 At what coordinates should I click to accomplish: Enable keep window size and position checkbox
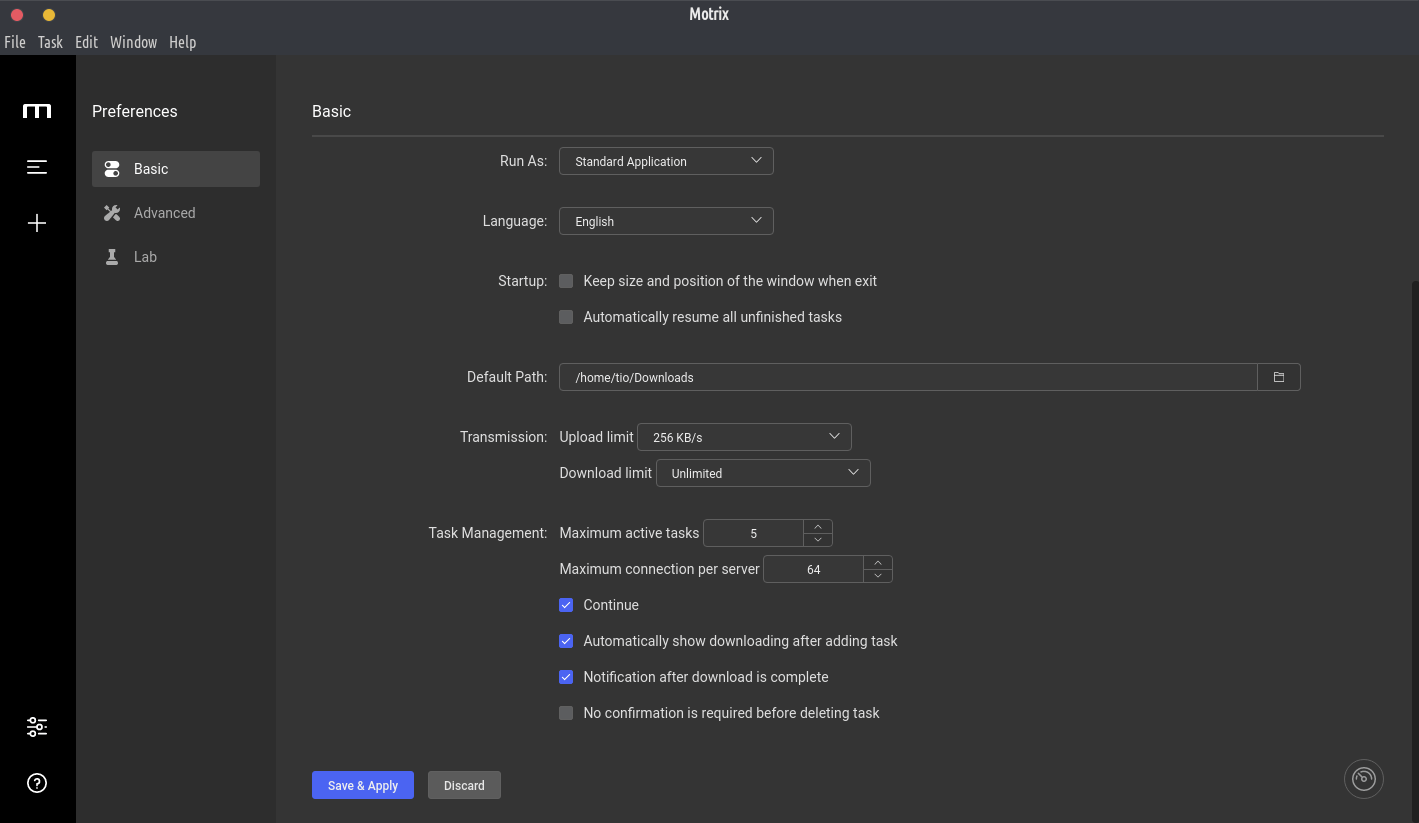tap(566, 281)
